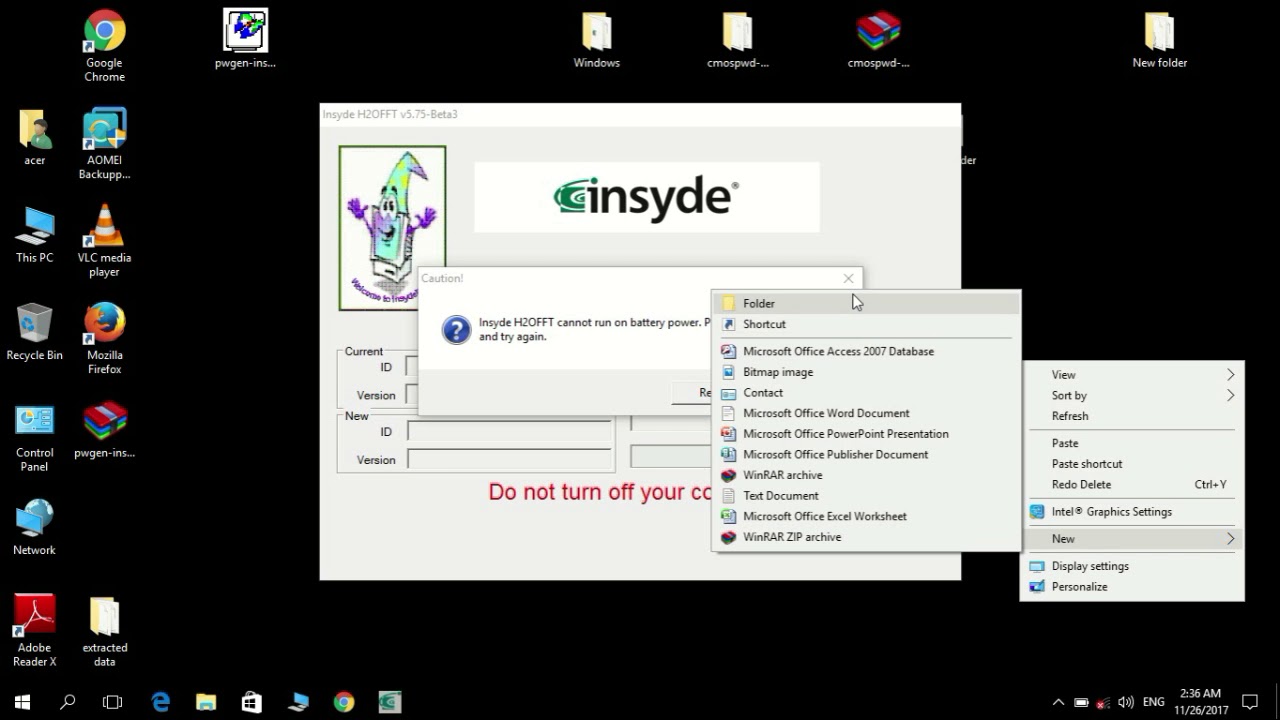Create Microsoft Office Word Document
The width and height of the screenshot is (1280, 720).
pyautogui.click(x=866, y=413)
